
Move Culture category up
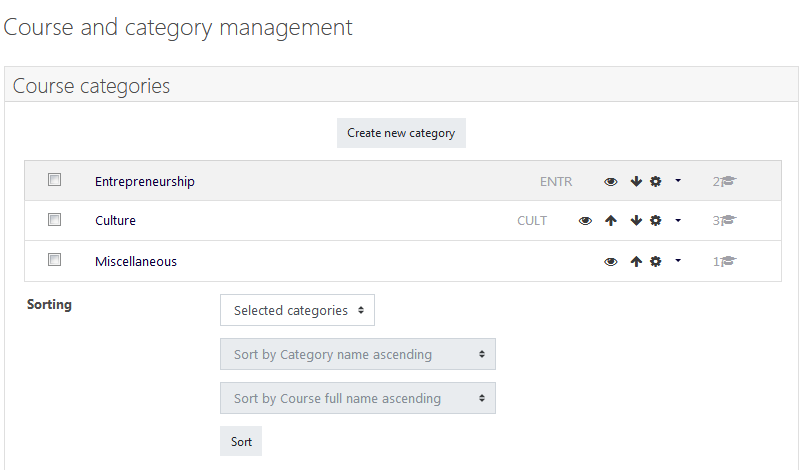click(611, 221)
